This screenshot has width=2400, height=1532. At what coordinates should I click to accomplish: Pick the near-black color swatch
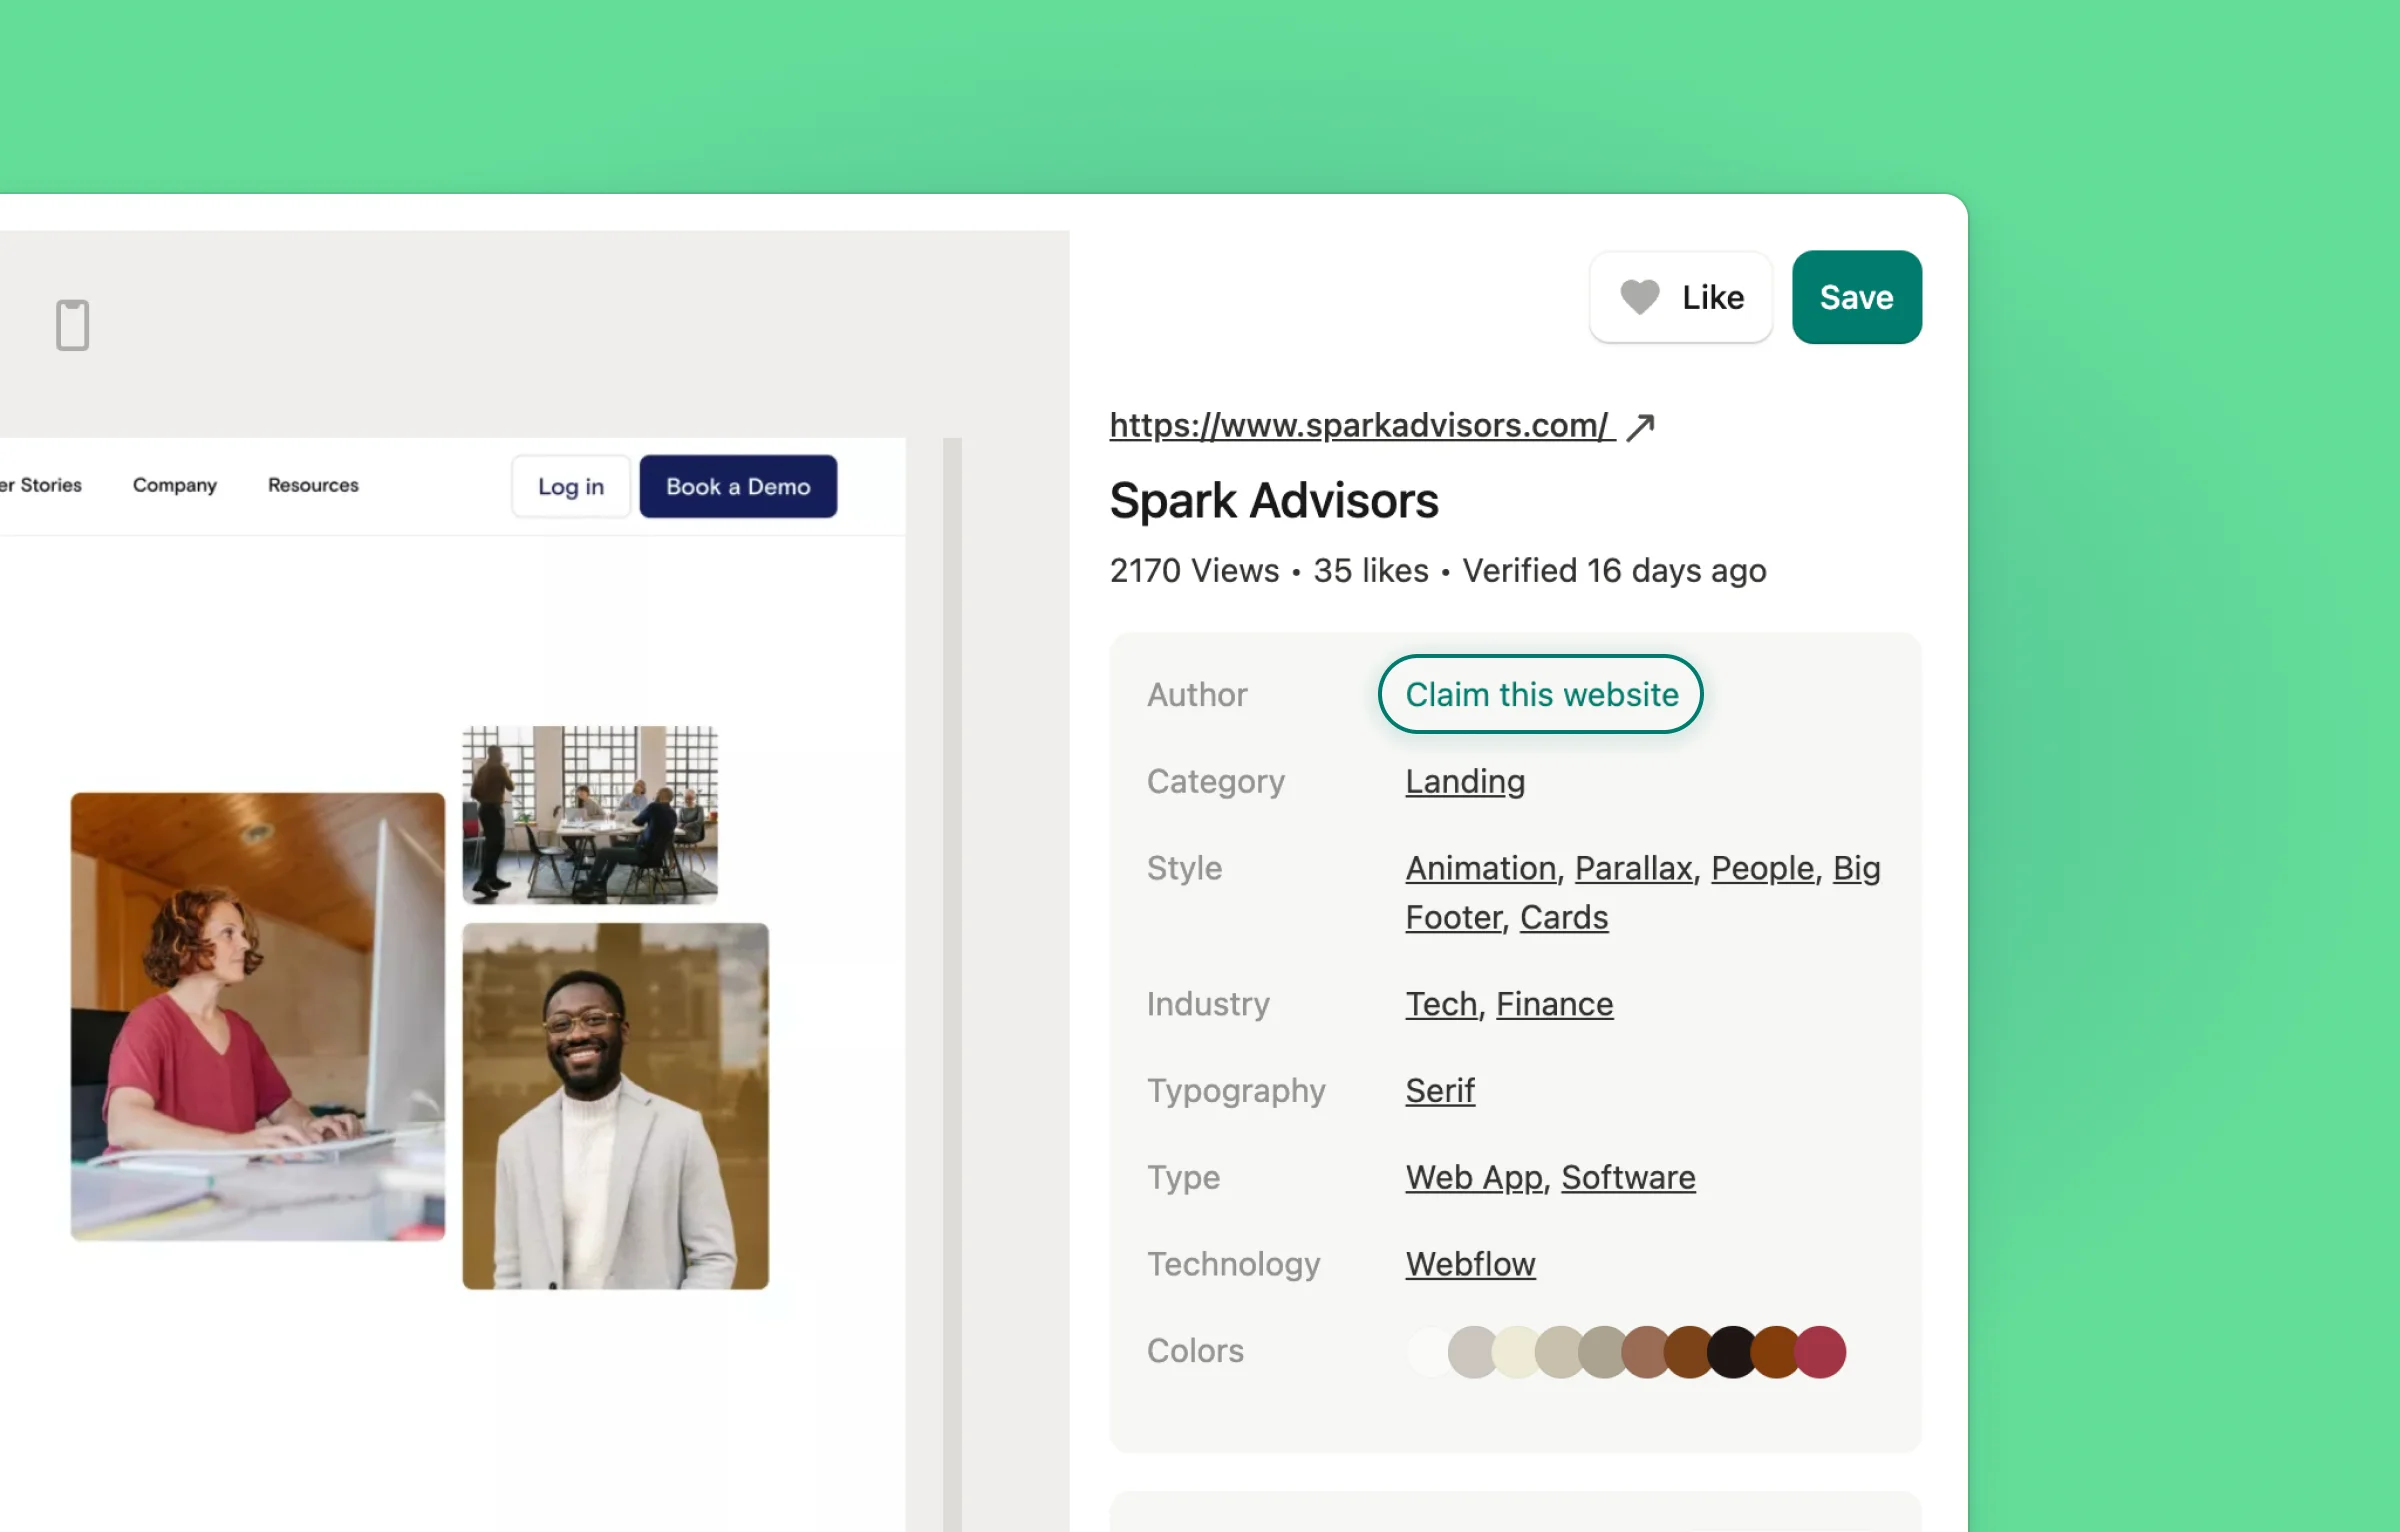point(1731,1352)
